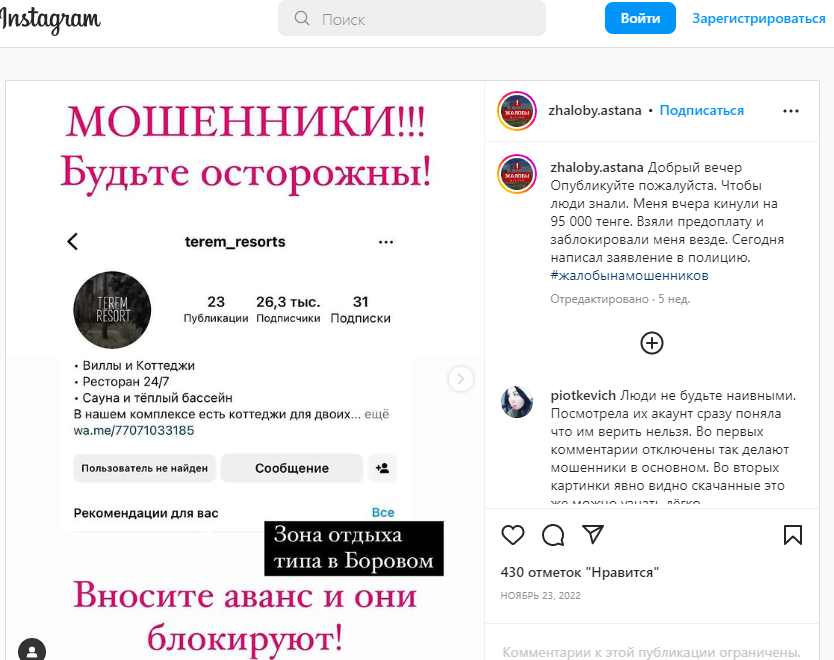Image resolution: width=834 pixels, height=660 pixels.
Task: Open hashtag #жалобынамошенников
Action: click(629, 275)
